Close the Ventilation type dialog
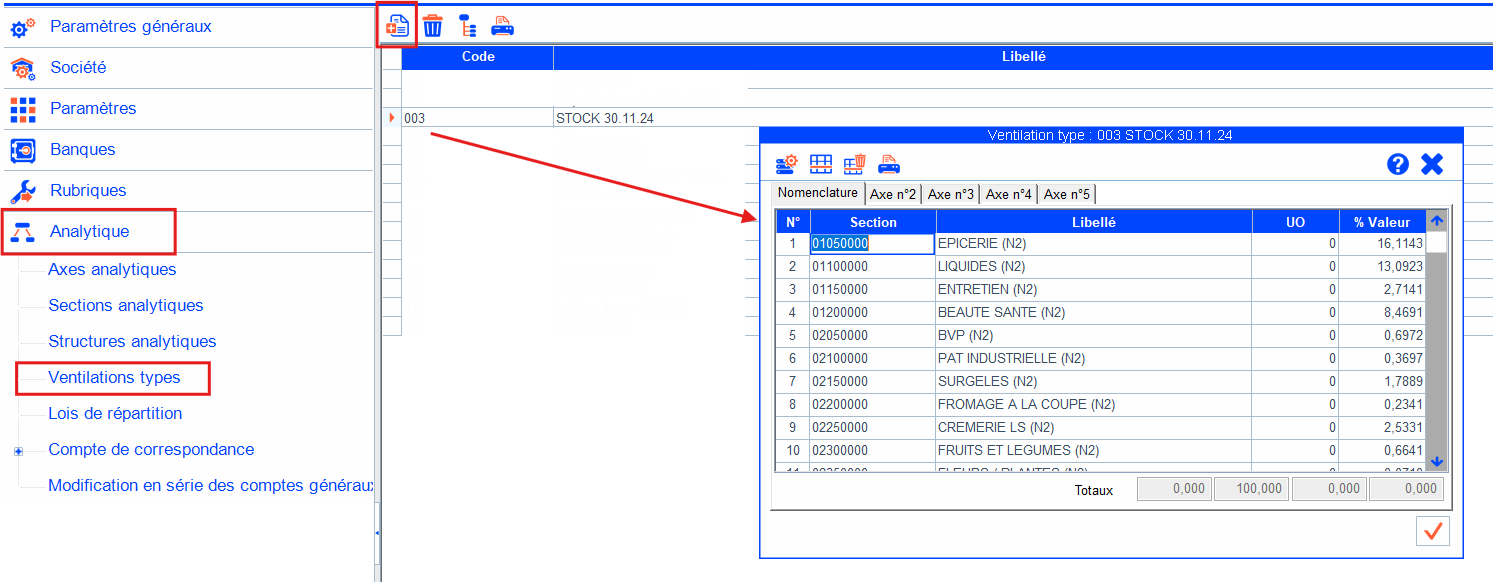 [x=1432, y=164]
